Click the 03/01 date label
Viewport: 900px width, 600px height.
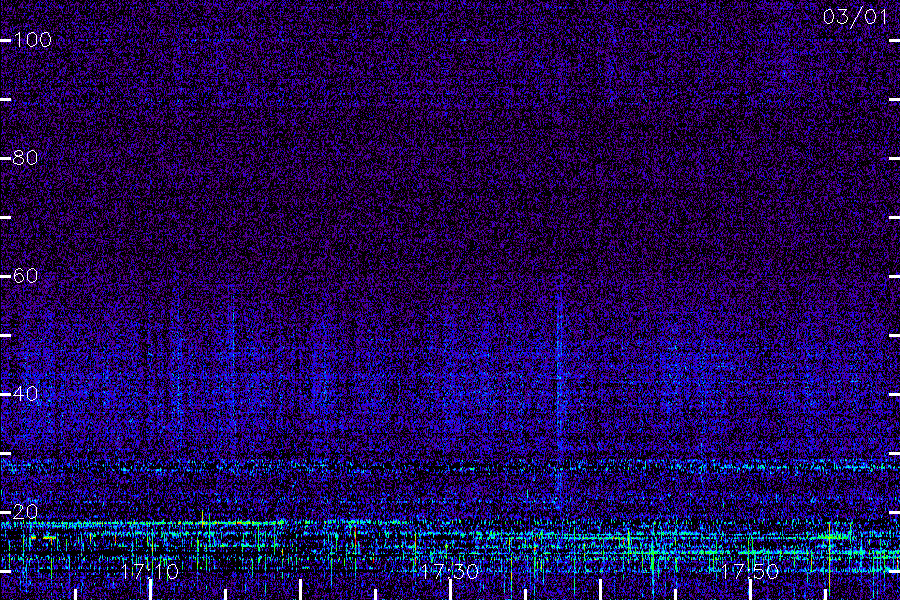point(855,17)
